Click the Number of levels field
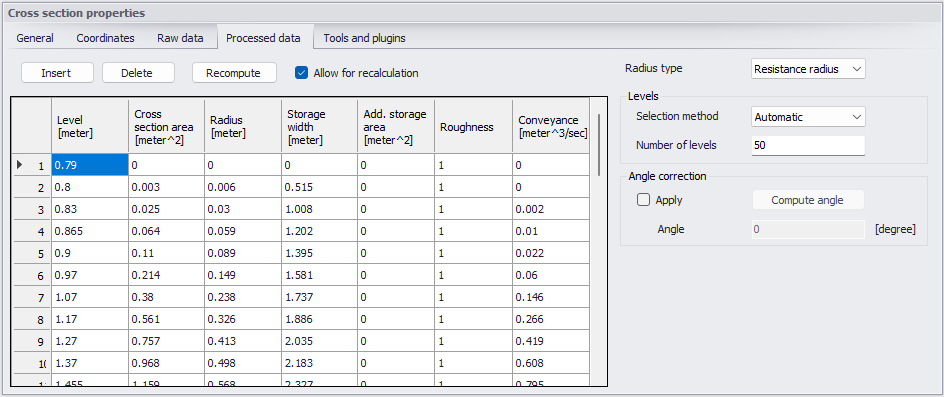Screen dimensions: 944x397 [x=808, y=145]
